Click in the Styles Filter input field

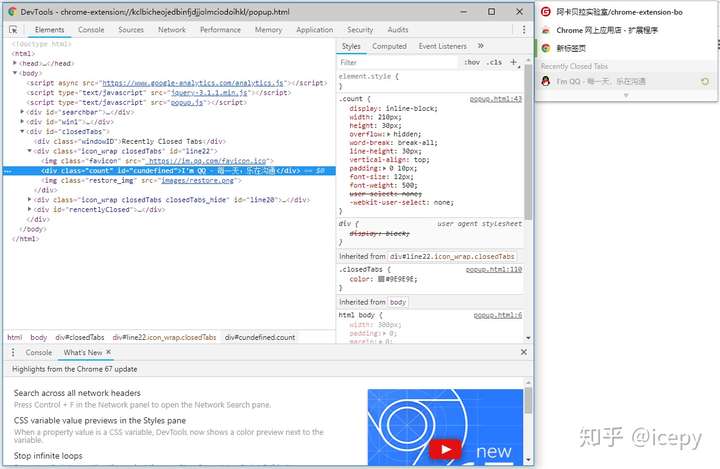[x=398, y=62]
